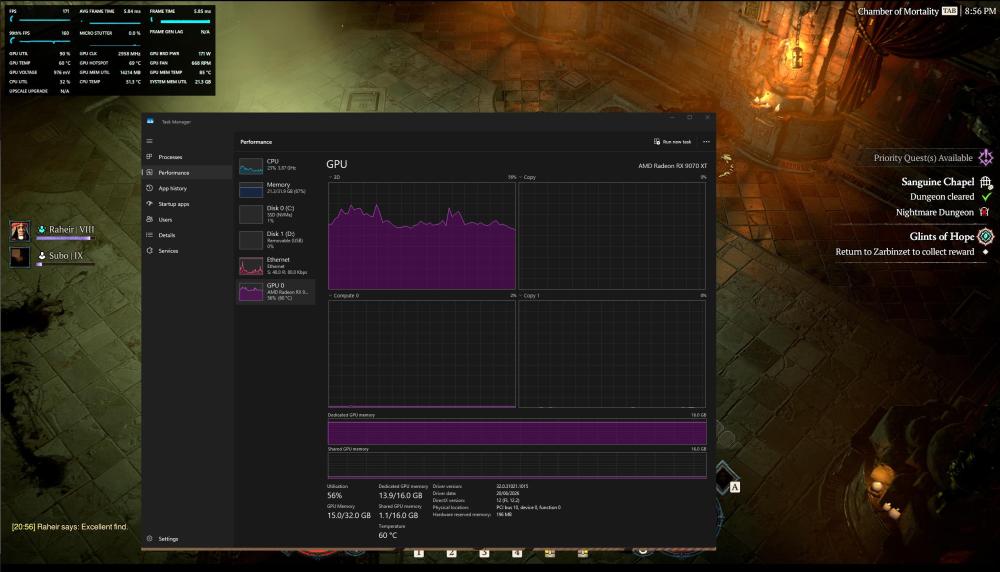Click the Details list icon
This screenshot has width=1000, height=572.
point(149,235)
